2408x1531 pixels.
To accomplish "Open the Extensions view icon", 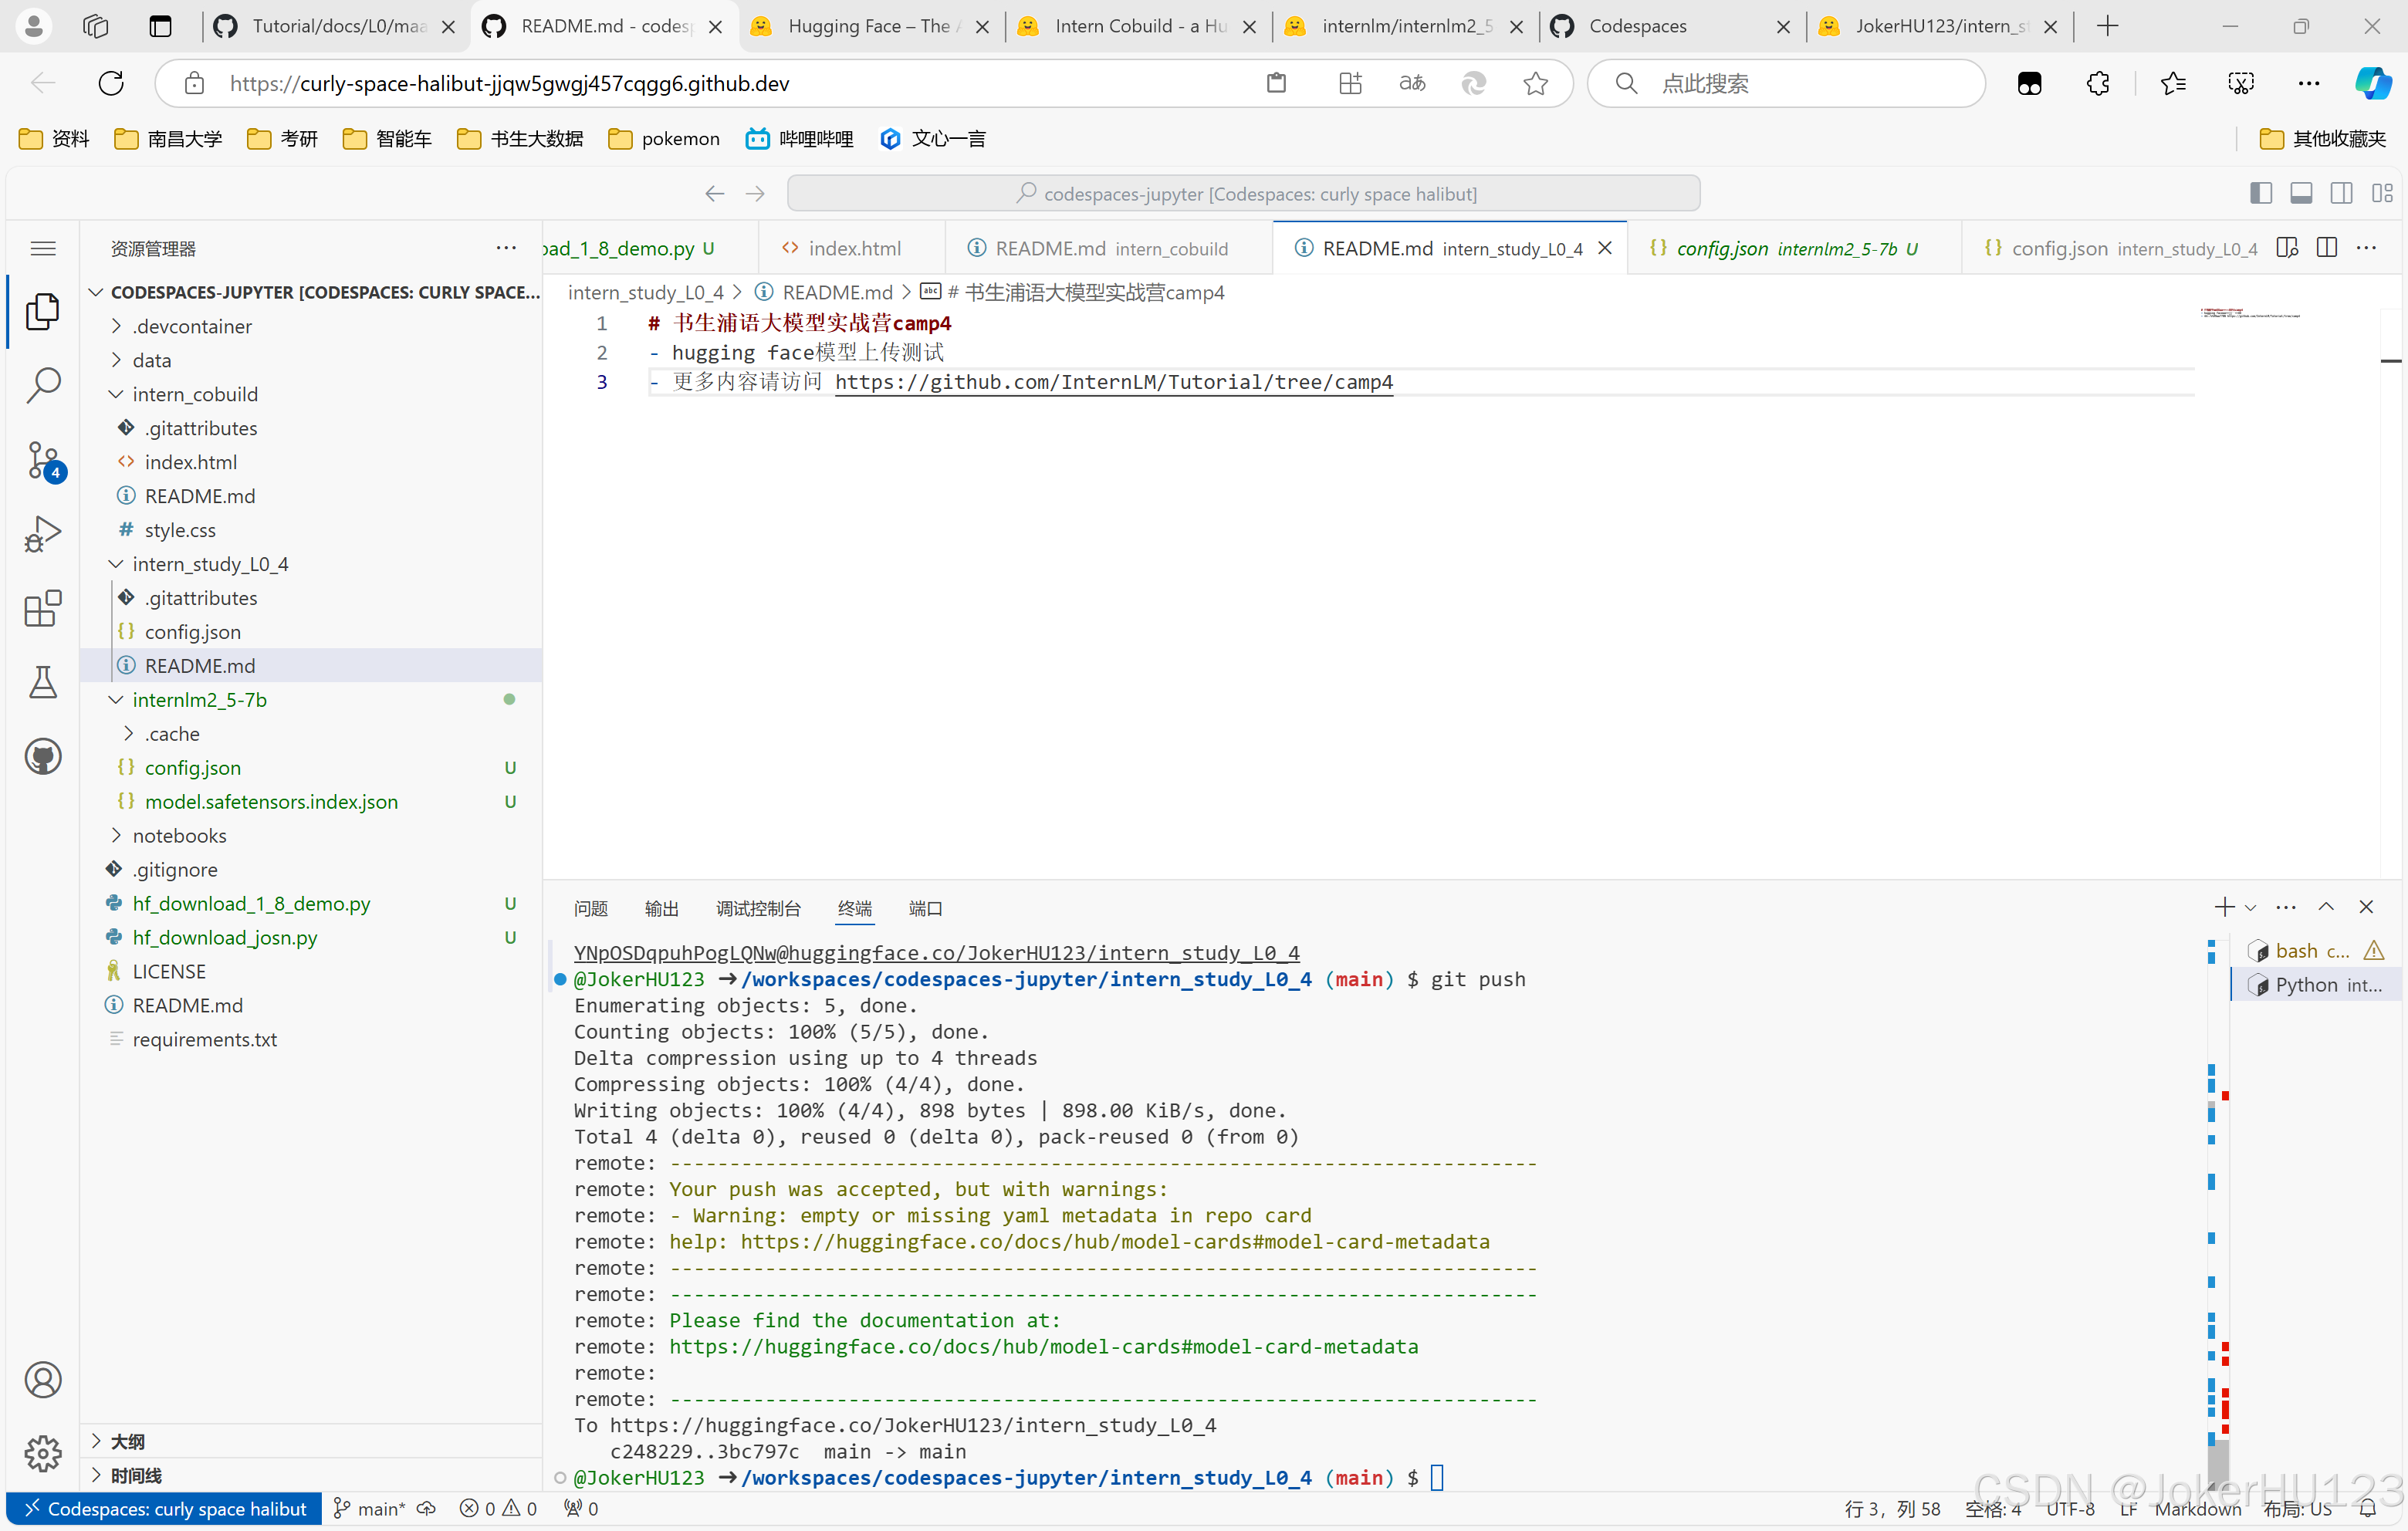I will (x=43, y=608).
